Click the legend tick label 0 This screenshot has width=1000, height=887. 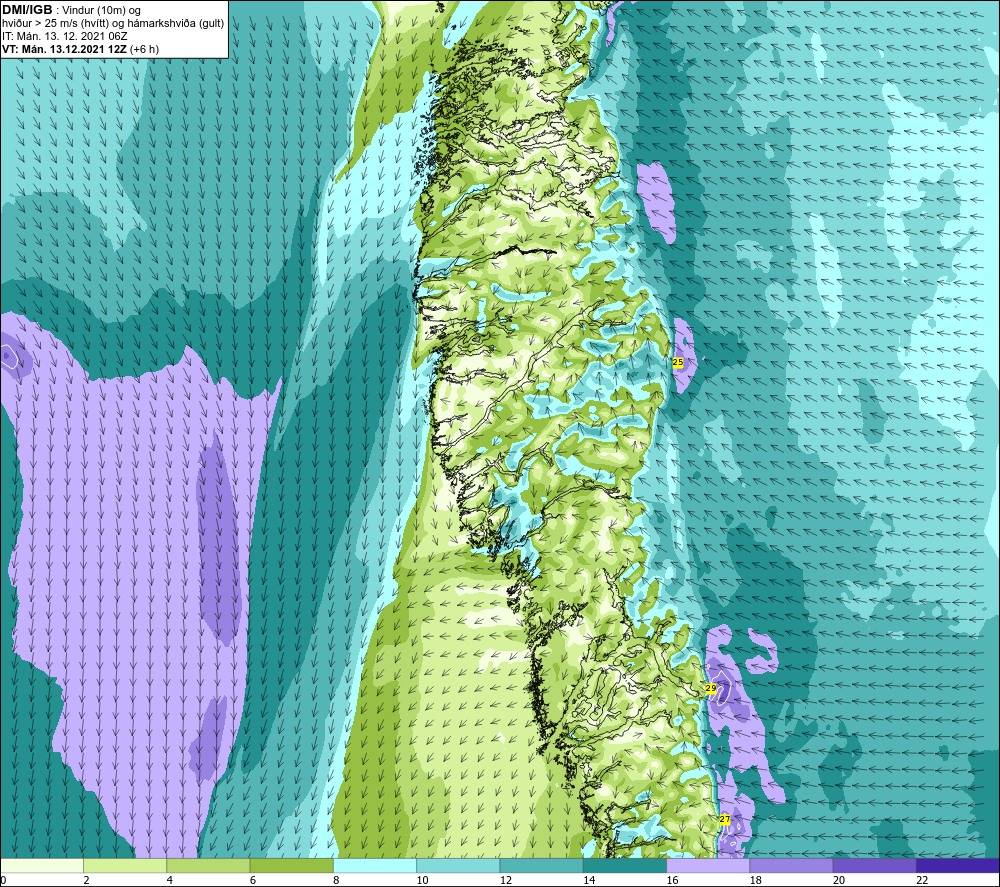3,880
